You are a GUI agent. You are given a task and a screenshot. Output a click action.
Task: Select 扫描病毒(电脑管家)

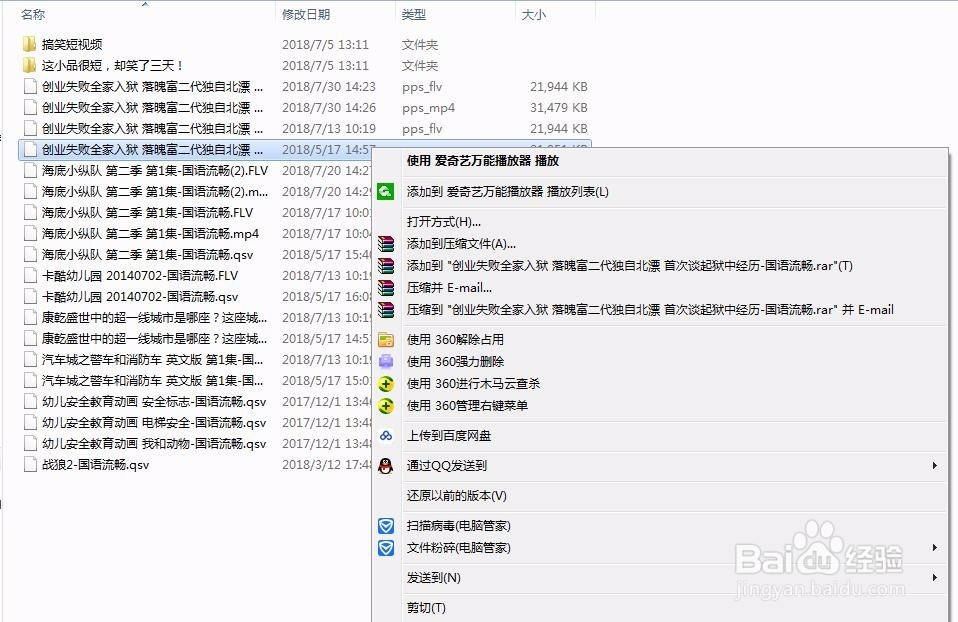coord(458,525)
